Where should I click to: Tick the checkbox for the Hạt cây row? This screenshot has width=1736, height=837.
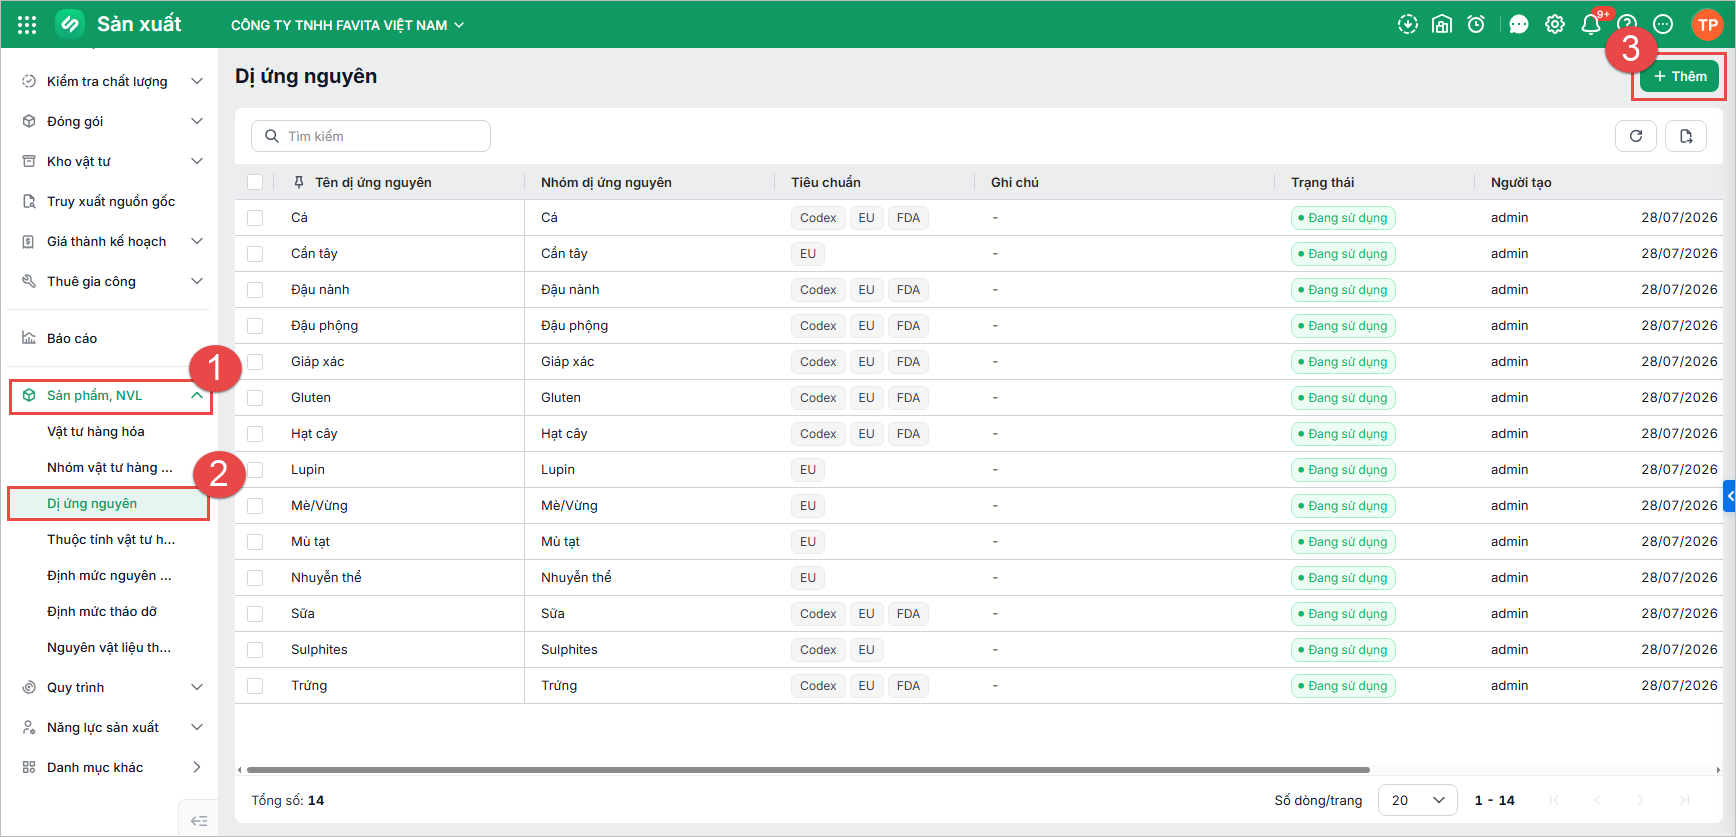(255, 434)
